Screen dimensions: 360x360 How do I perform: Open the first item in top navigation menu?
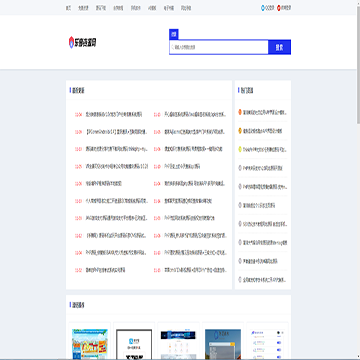[68, 8]
